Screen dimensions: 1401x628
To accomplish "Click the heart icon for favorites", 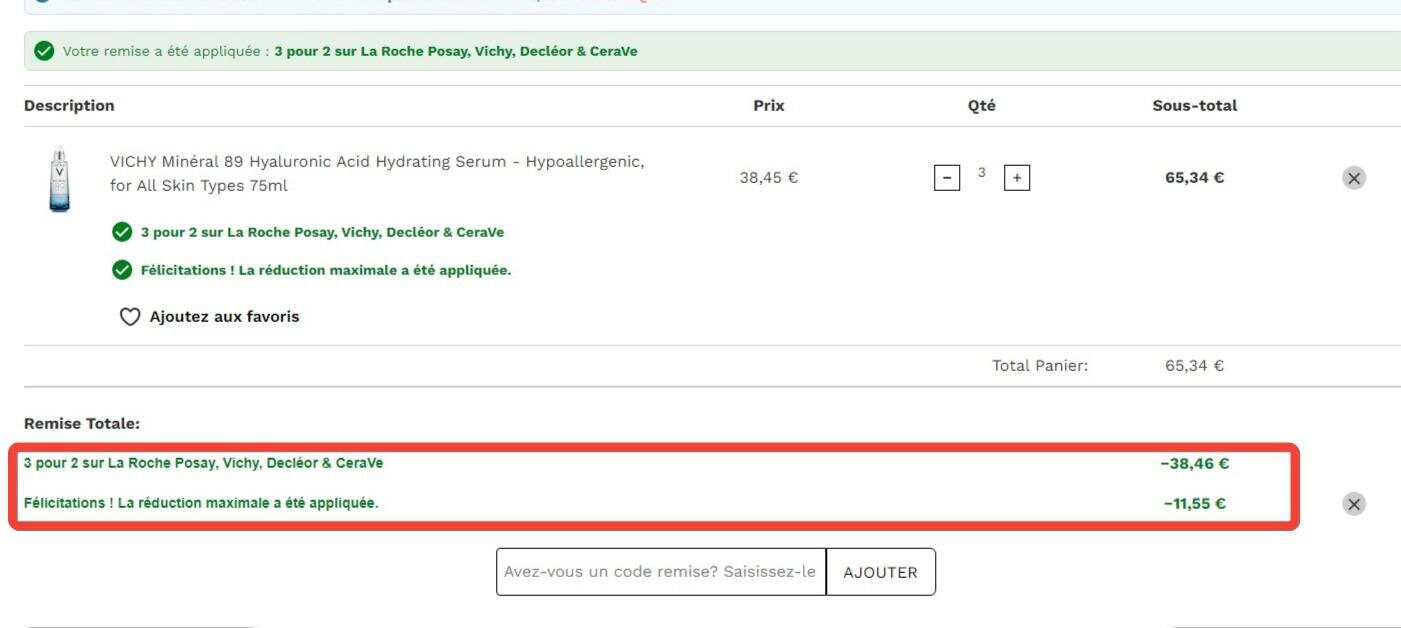I will coord(129,317).
